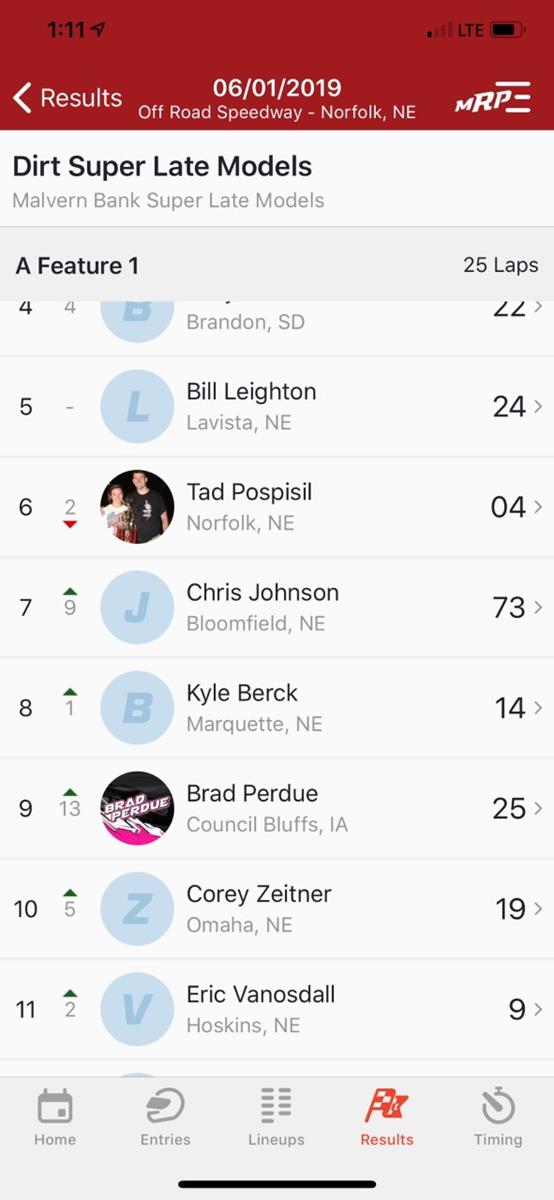
Task: Tap Bill Leighton's L avatar
Action: point(137,407)
